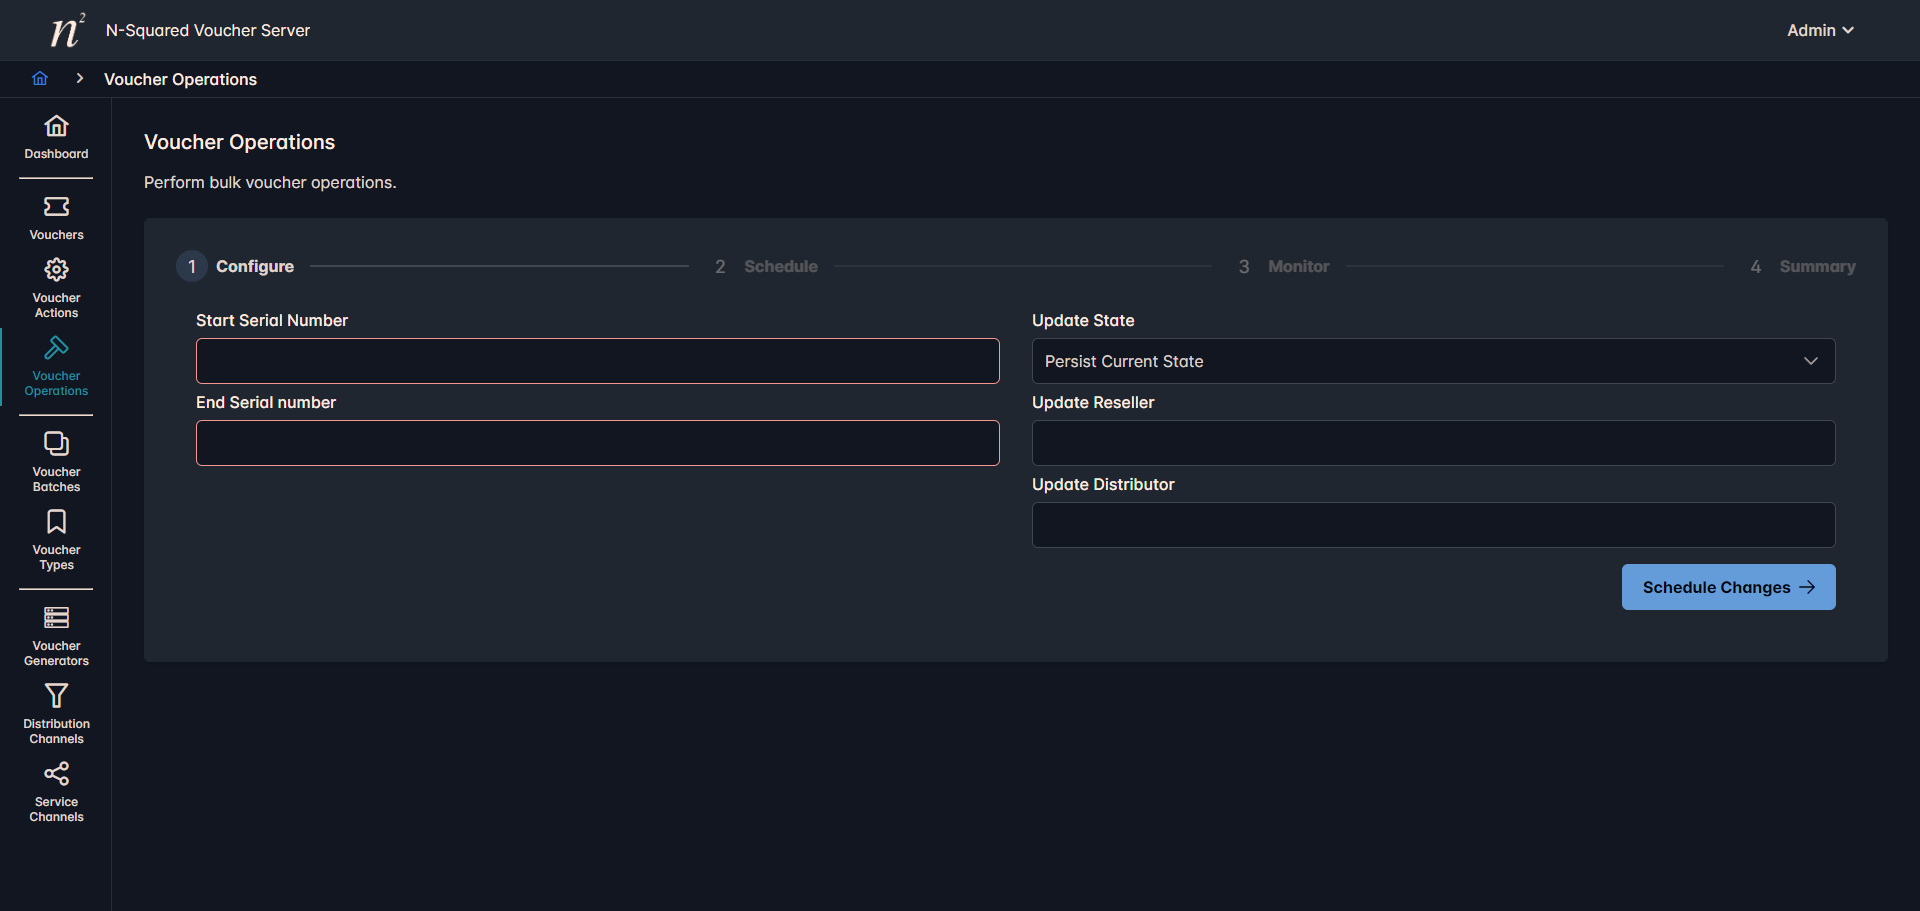The width and height of the screenshot is (1920, 911).
Task: Select Voucher Operations sidebar icon
Action: point(56,348)
